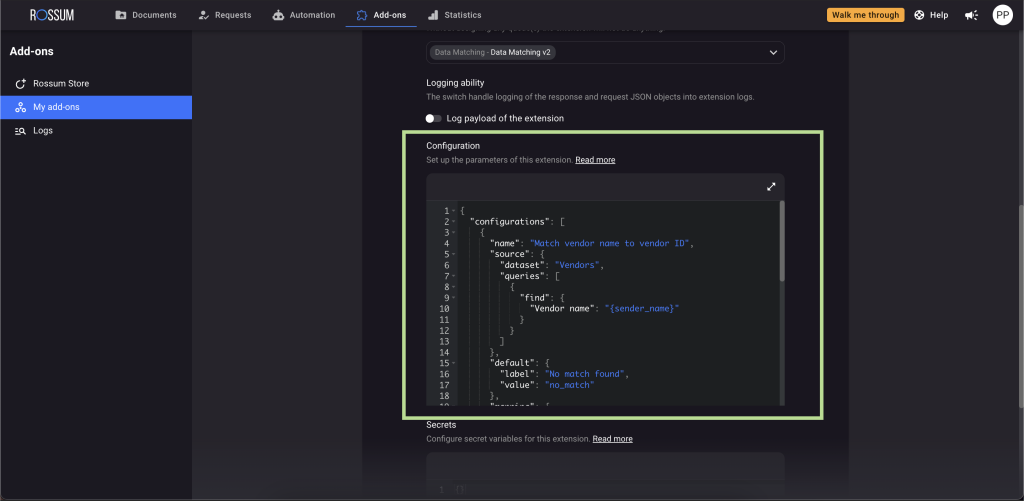Screen dimensions: 1024x501
Task: Collapse code fold on line 1
Action: (454, 211)
